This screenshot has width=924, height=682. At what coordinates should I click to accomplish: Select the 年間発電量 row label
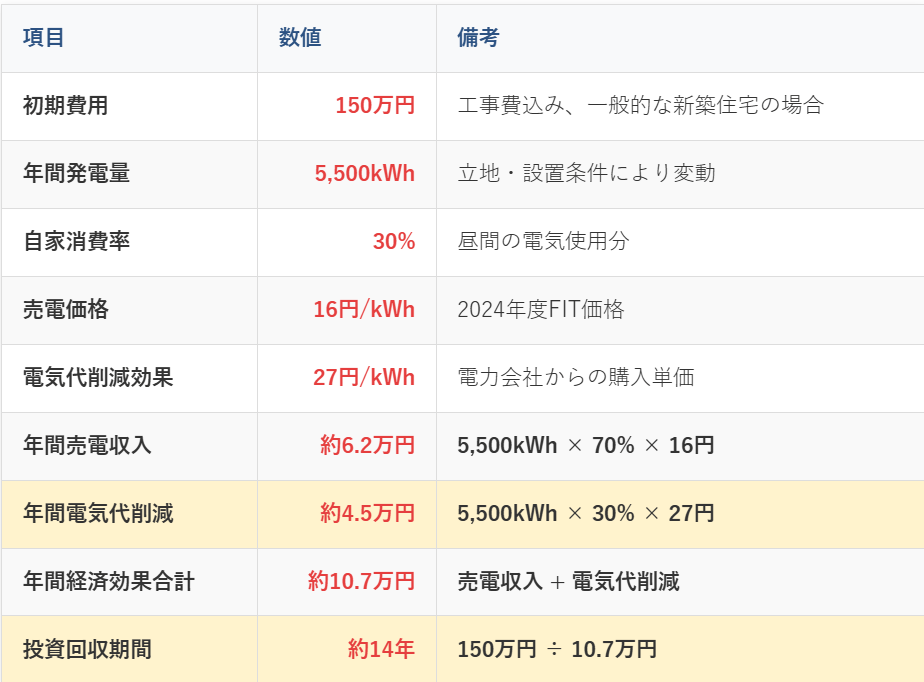click(x=77, y=174)
